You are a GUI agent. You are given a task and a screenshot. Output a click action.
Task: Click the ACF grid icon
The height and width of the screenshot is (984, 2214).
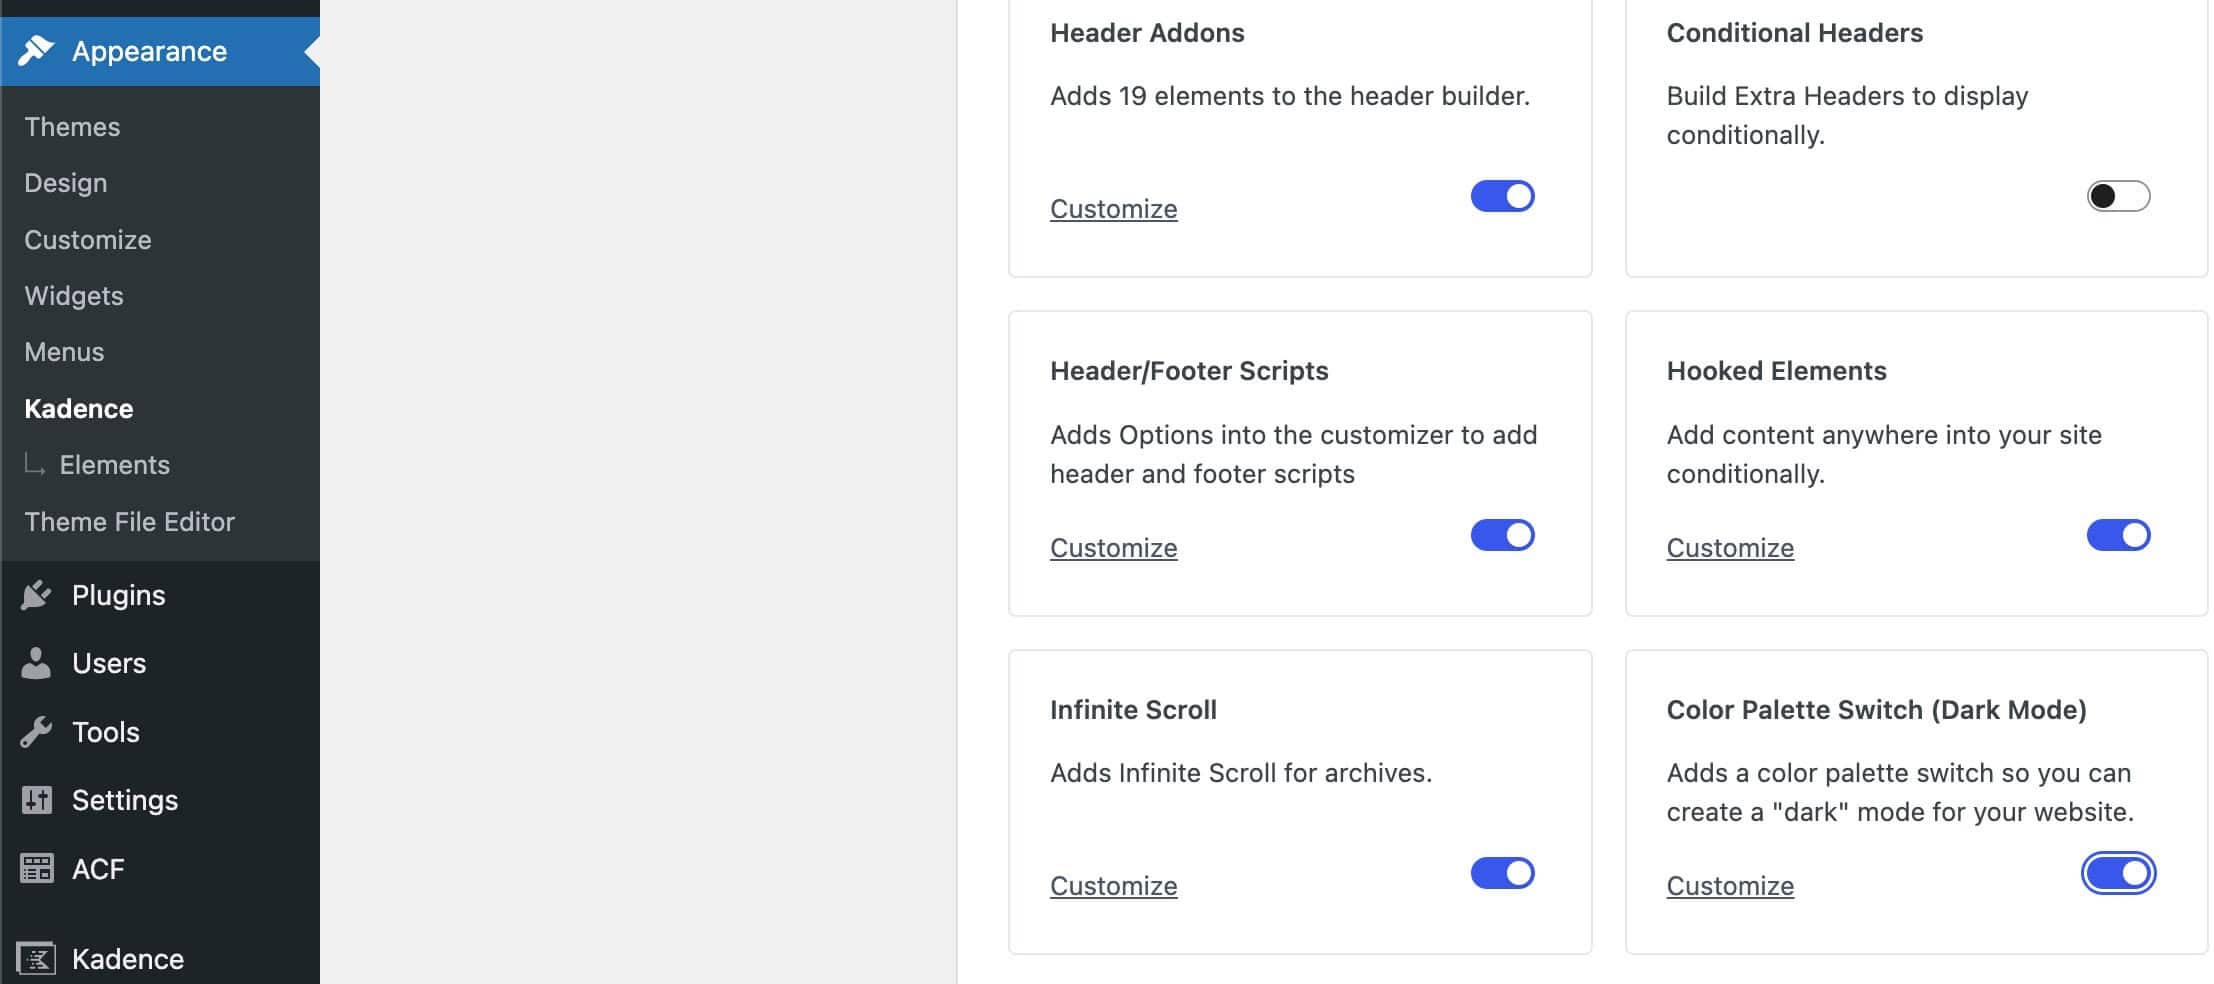[36, 869]
